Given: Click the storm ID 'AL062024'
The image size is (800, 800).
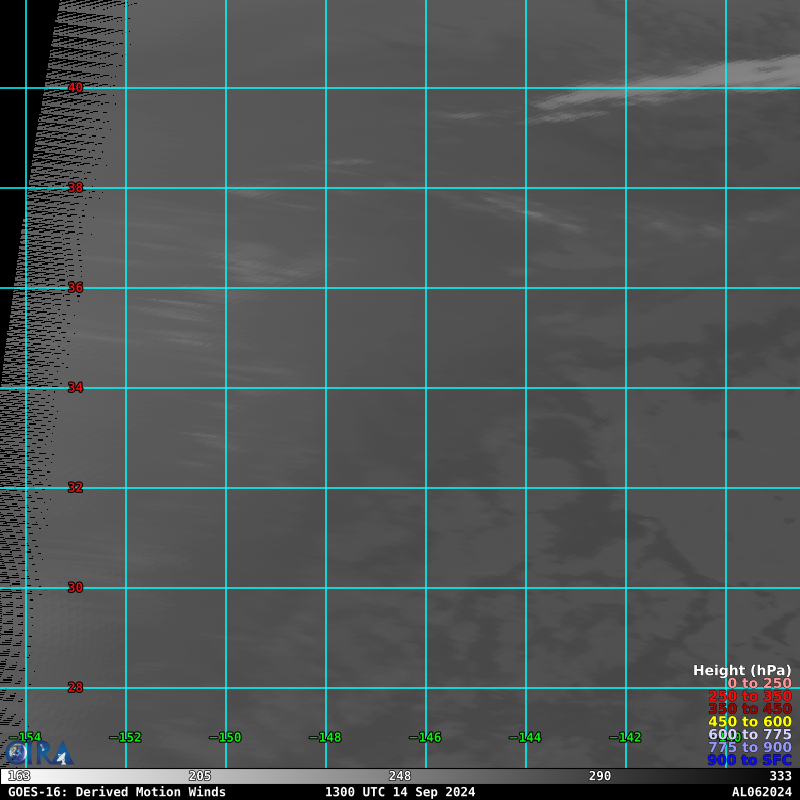Looking at the screenshot, I should click(762, 792).
